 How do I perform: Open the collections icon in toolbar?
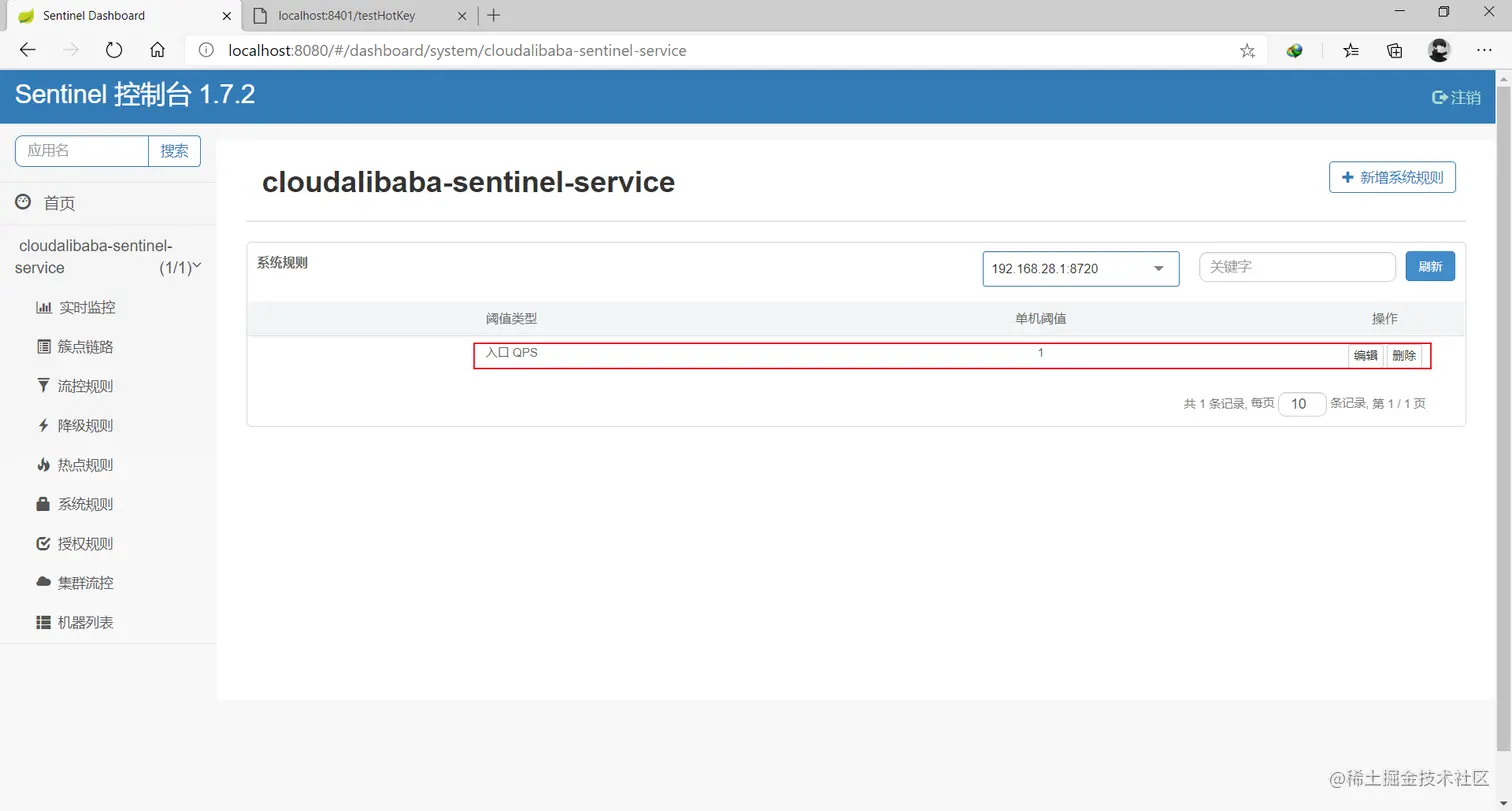pos(1395,50)
